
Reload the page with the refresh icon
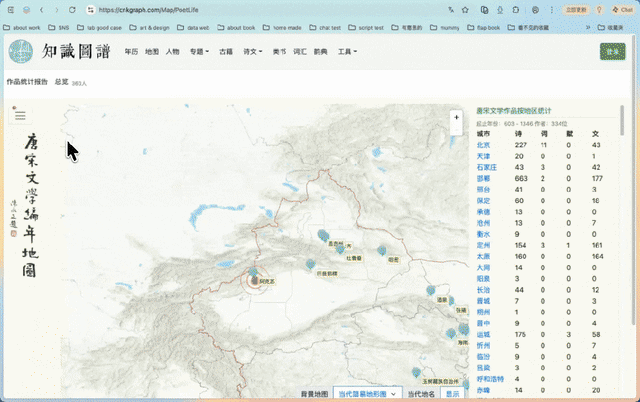coord(72,10)
